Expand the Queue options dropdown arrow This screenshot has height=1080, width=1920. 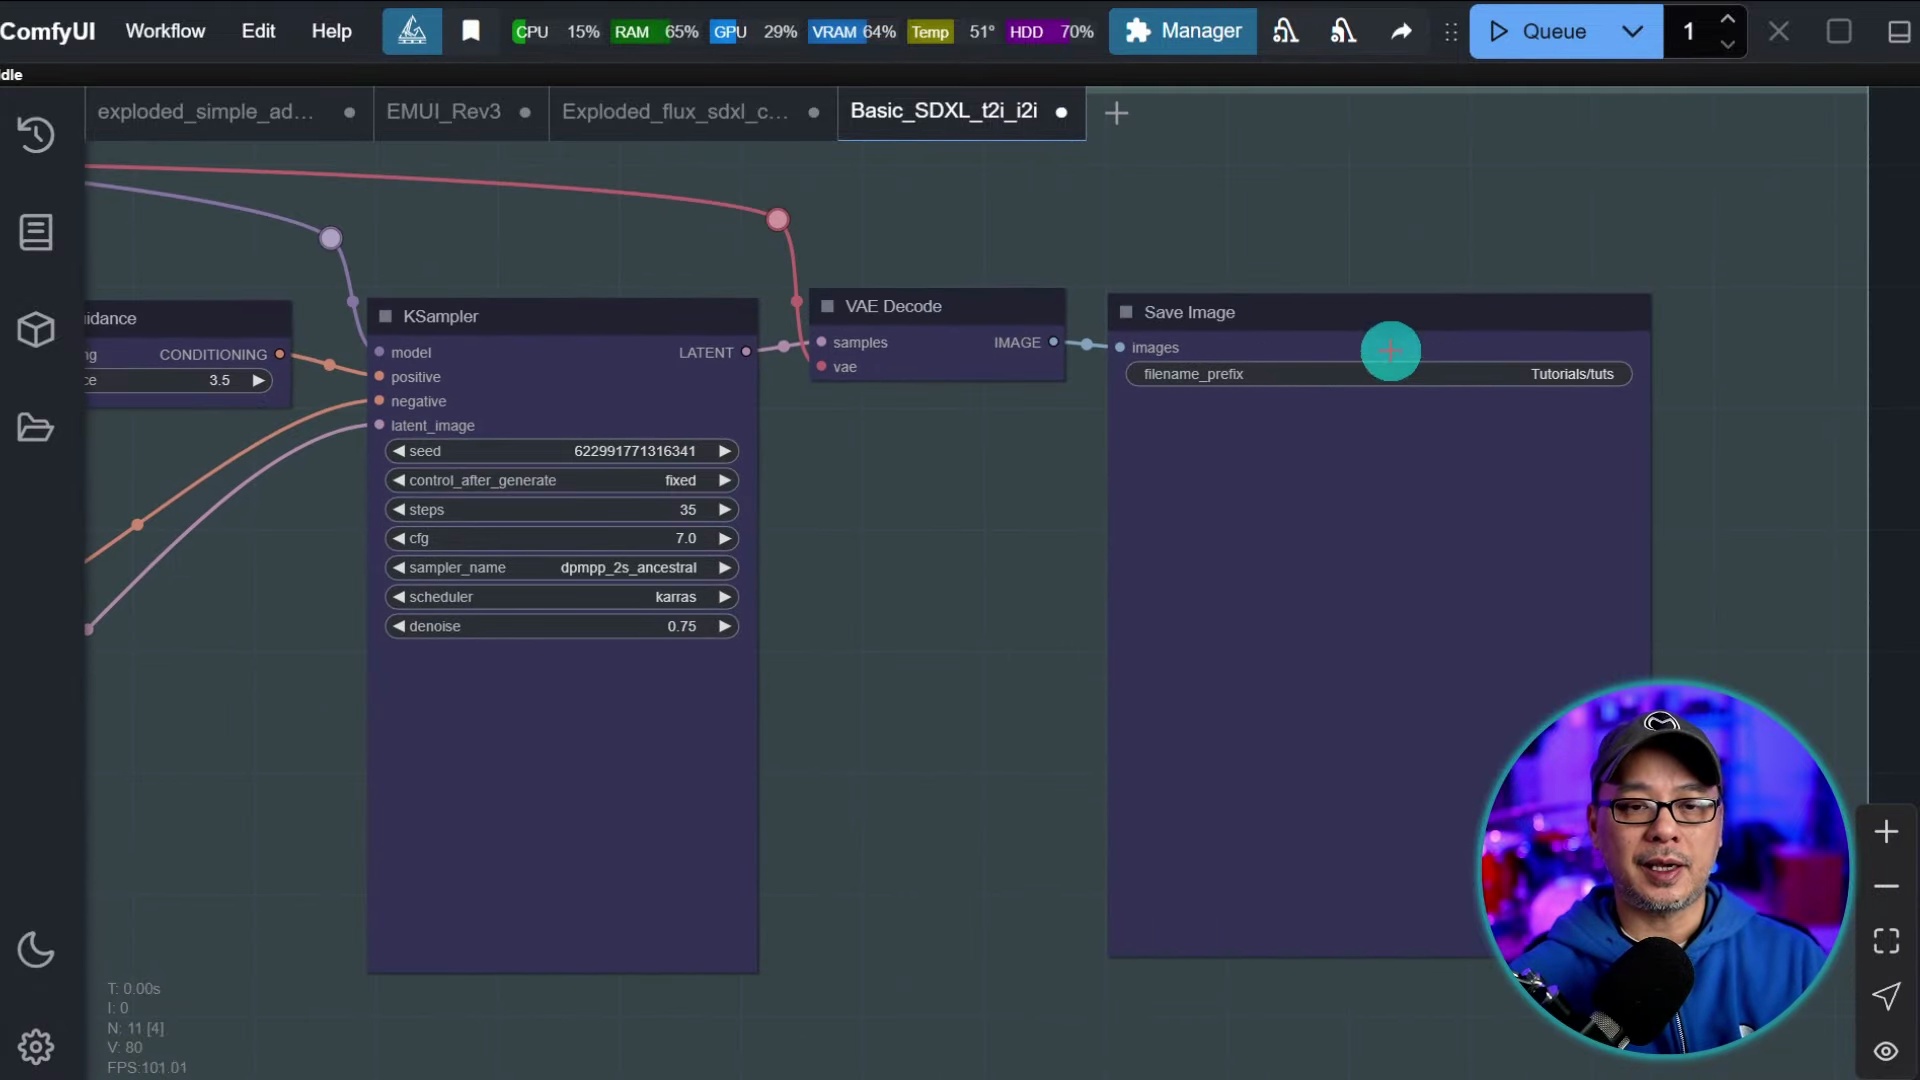[1632, 31]
